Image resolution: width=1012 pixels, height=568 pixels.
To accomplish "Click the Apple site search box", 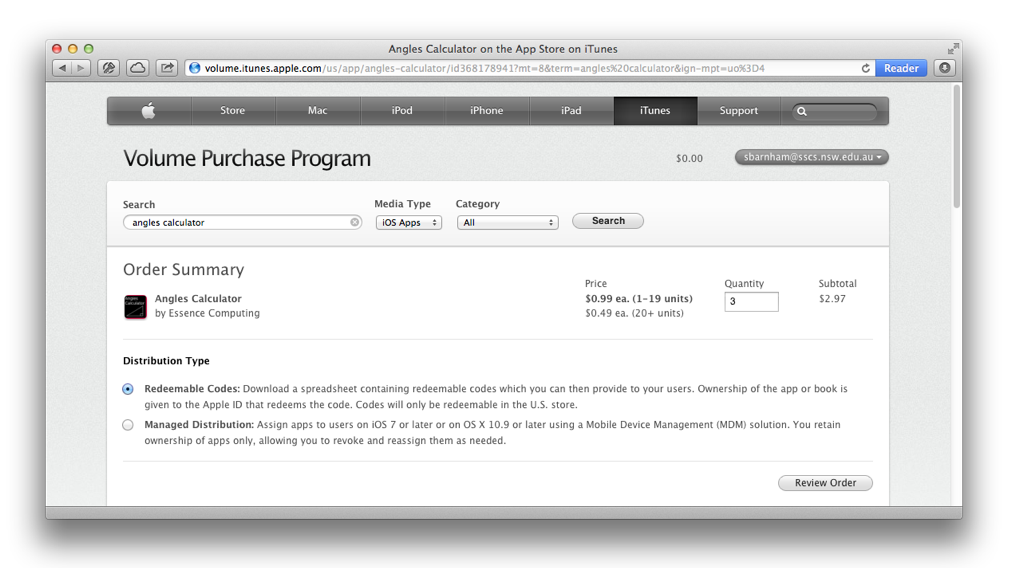I will pyautogui.click(x=835, y=111).
